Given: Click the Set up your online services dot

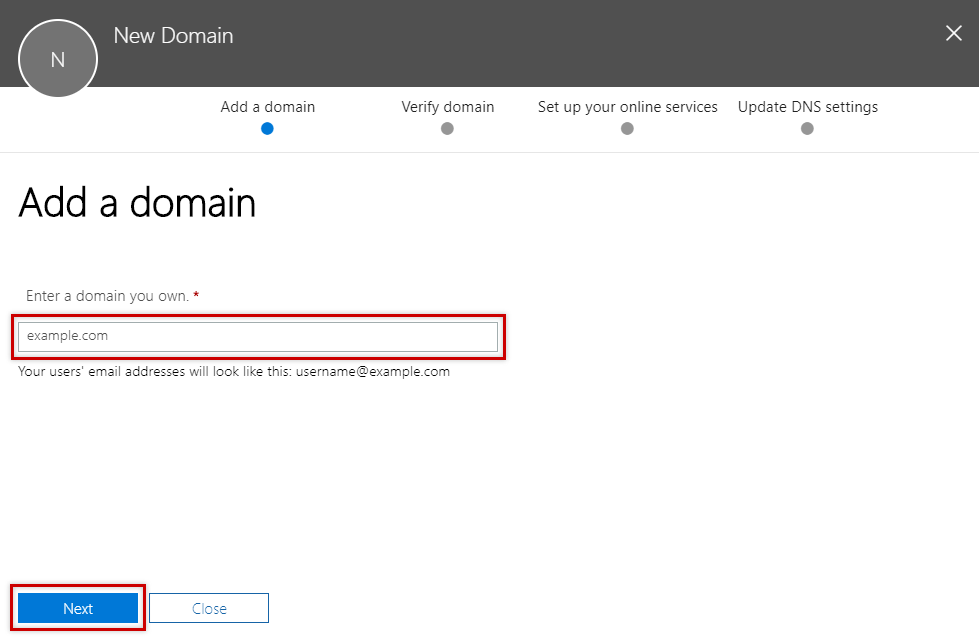Looking at the screenshot, I should pyautogui.click(x=627, y=128).
